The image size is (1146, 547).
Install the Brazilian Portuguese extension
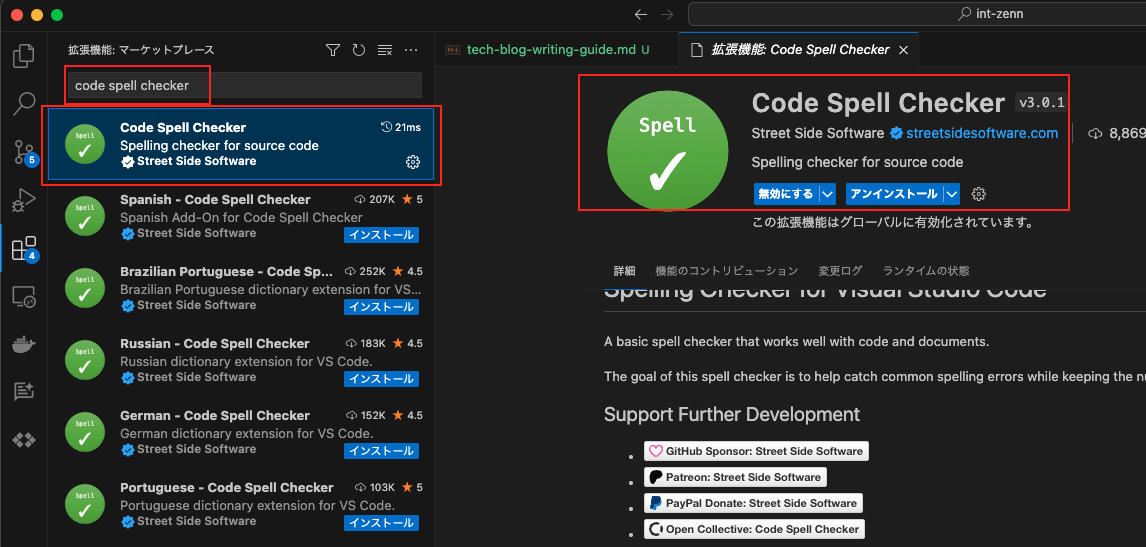[x=382, y=306]
